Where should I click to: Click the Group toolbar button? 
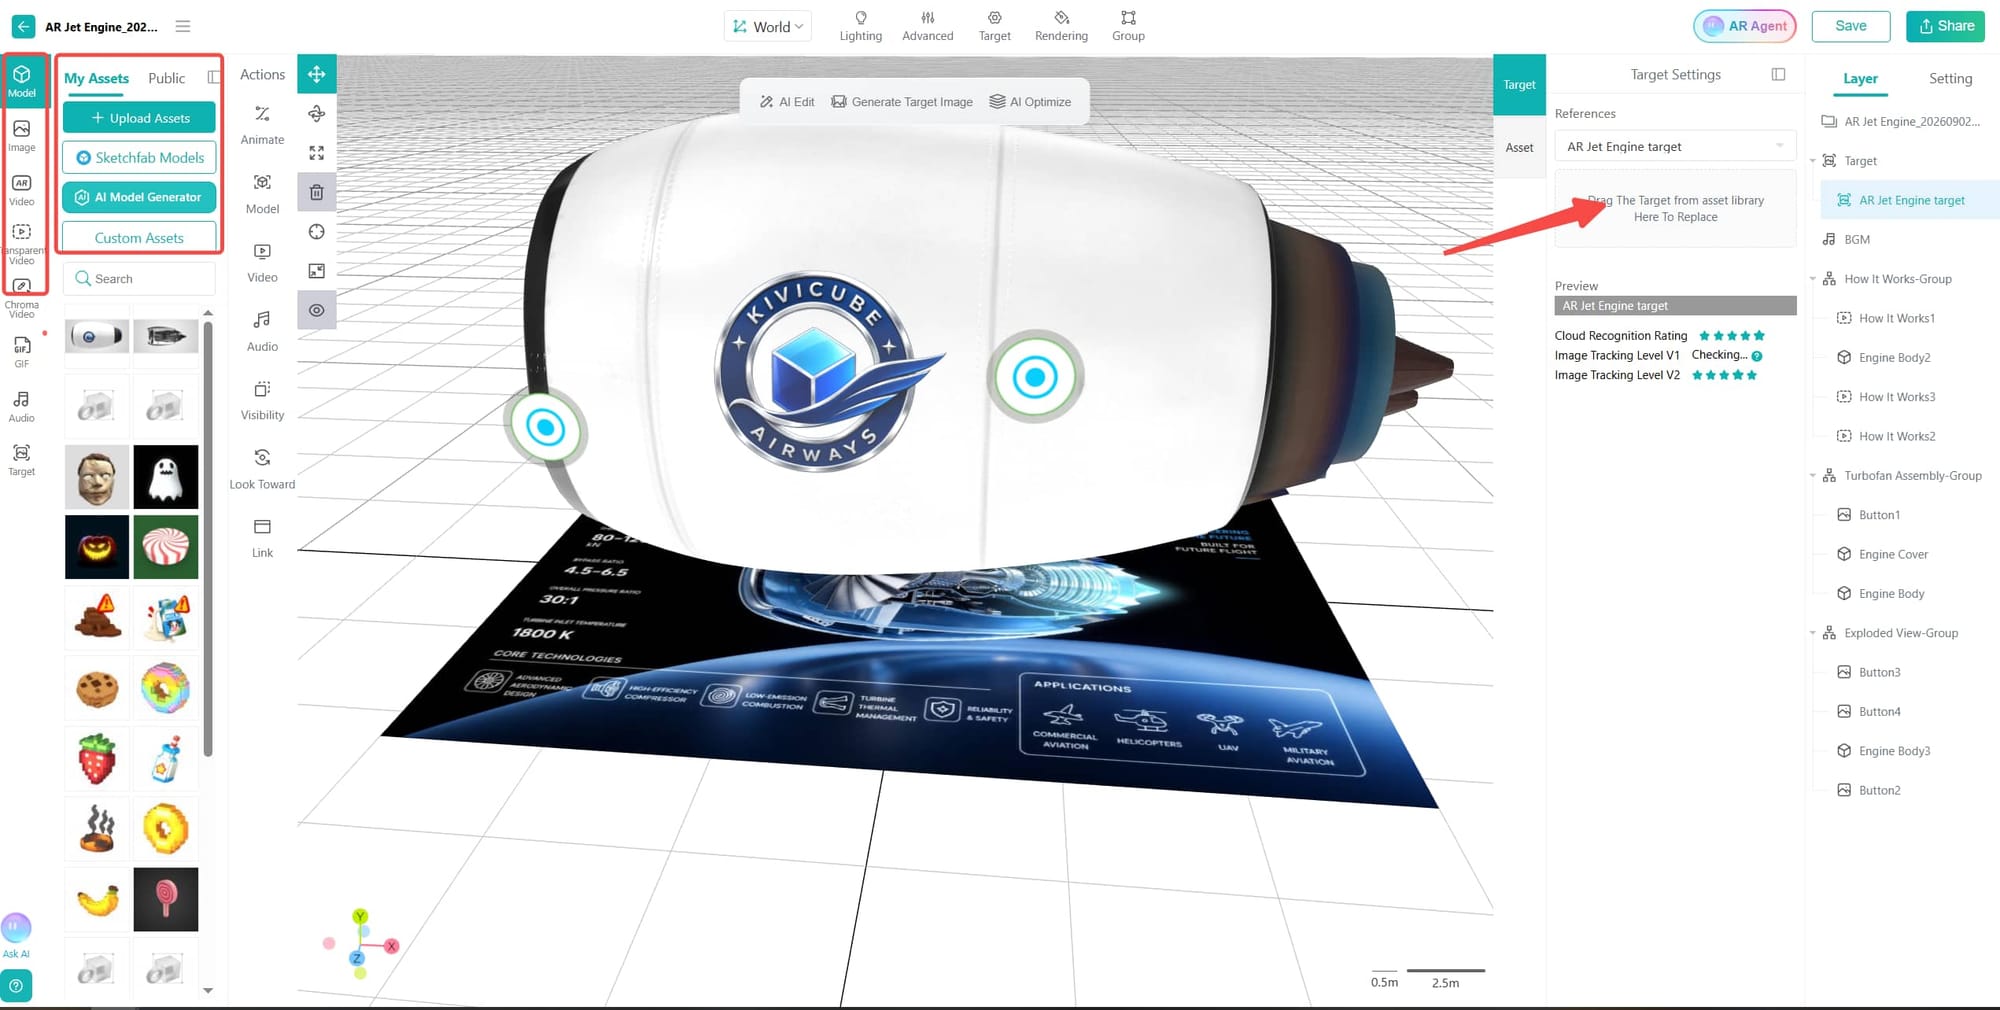1128,26
